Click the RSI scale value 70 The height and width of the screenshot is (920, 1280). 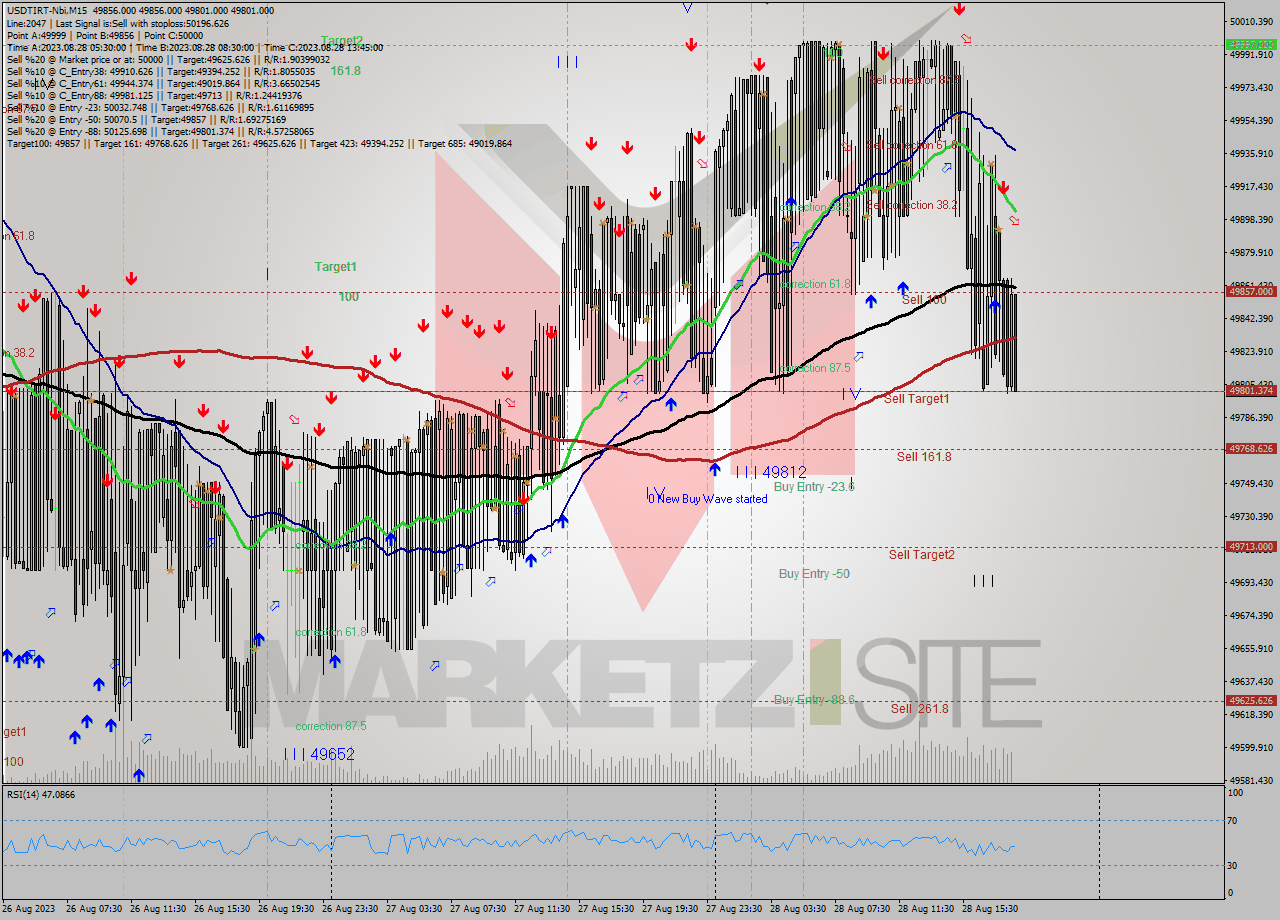[x=1235, y=820]
